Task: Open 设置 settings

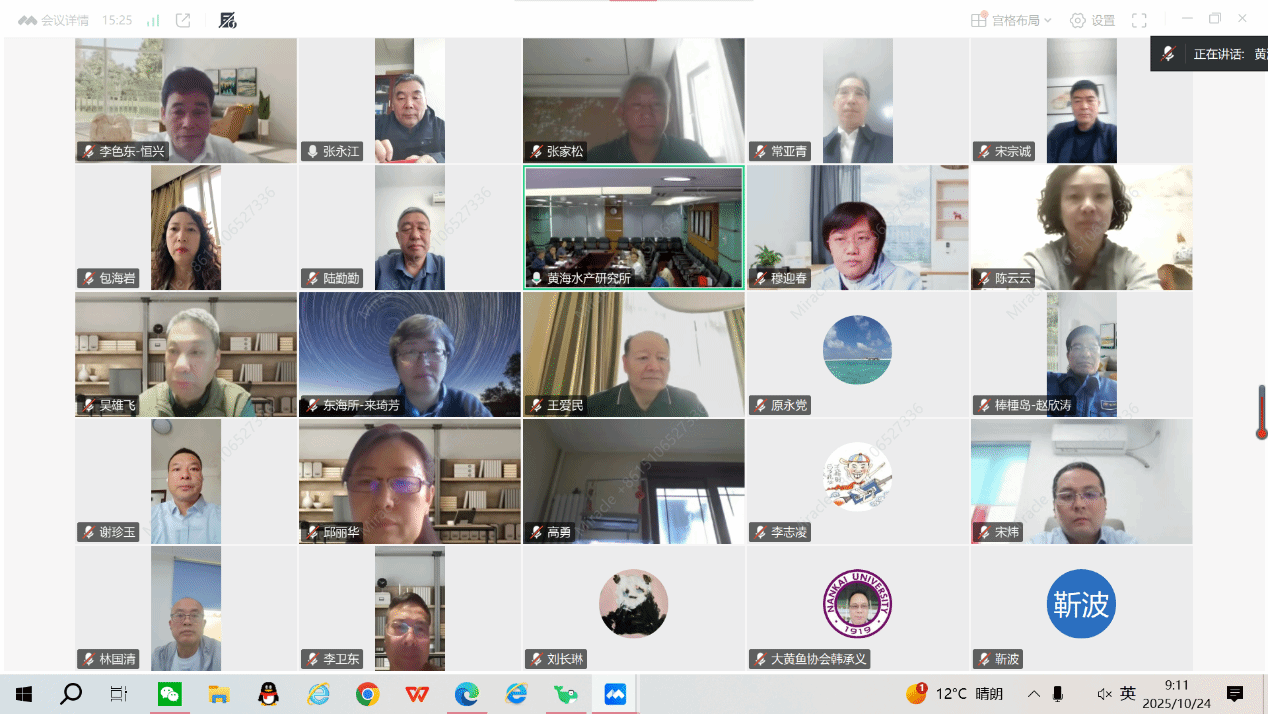Action: tap(1092, 20)
